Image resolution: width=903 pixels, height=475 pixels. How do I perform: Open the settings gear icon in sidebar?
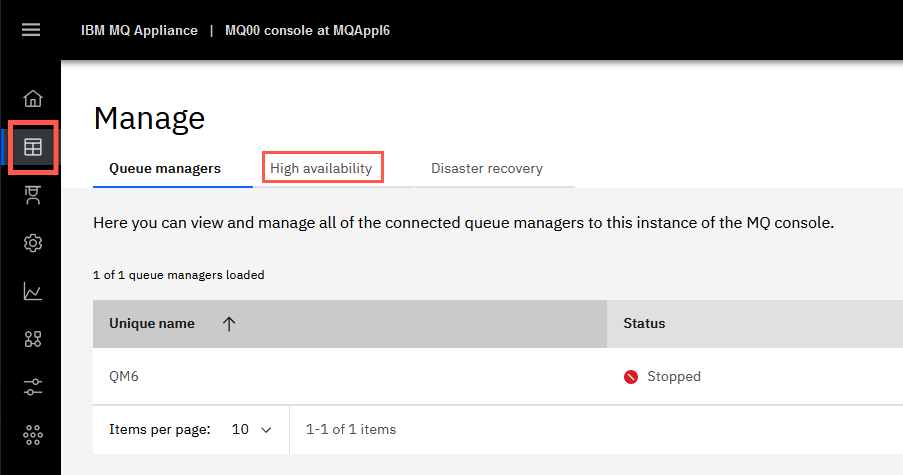[x=33, y=243]
